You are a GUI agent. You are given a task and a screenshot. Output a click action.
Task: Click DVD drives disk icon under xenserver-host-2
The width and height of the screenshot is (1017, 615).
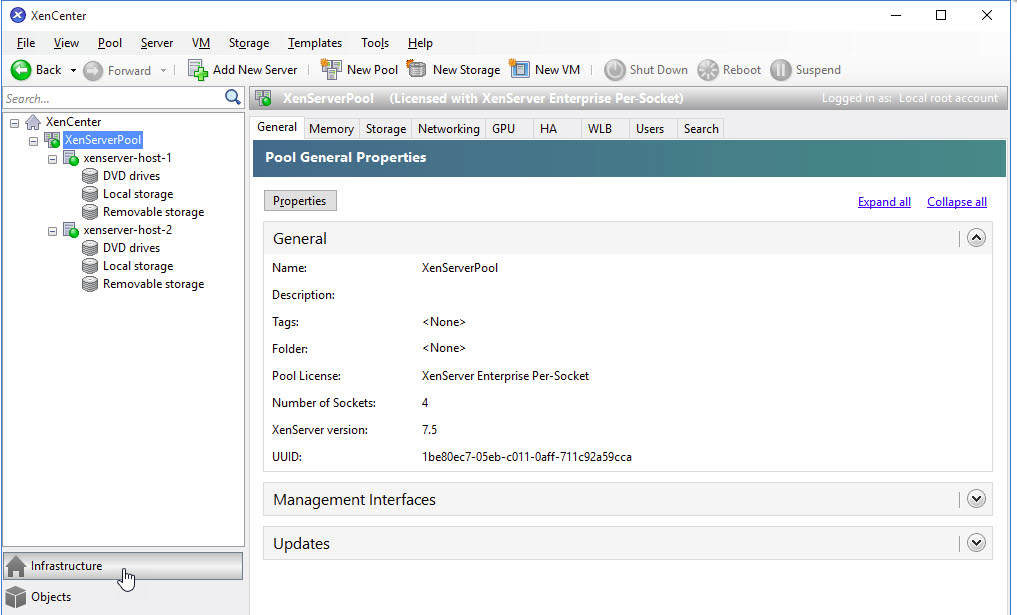pyautogui.click(x=90, y=248)
